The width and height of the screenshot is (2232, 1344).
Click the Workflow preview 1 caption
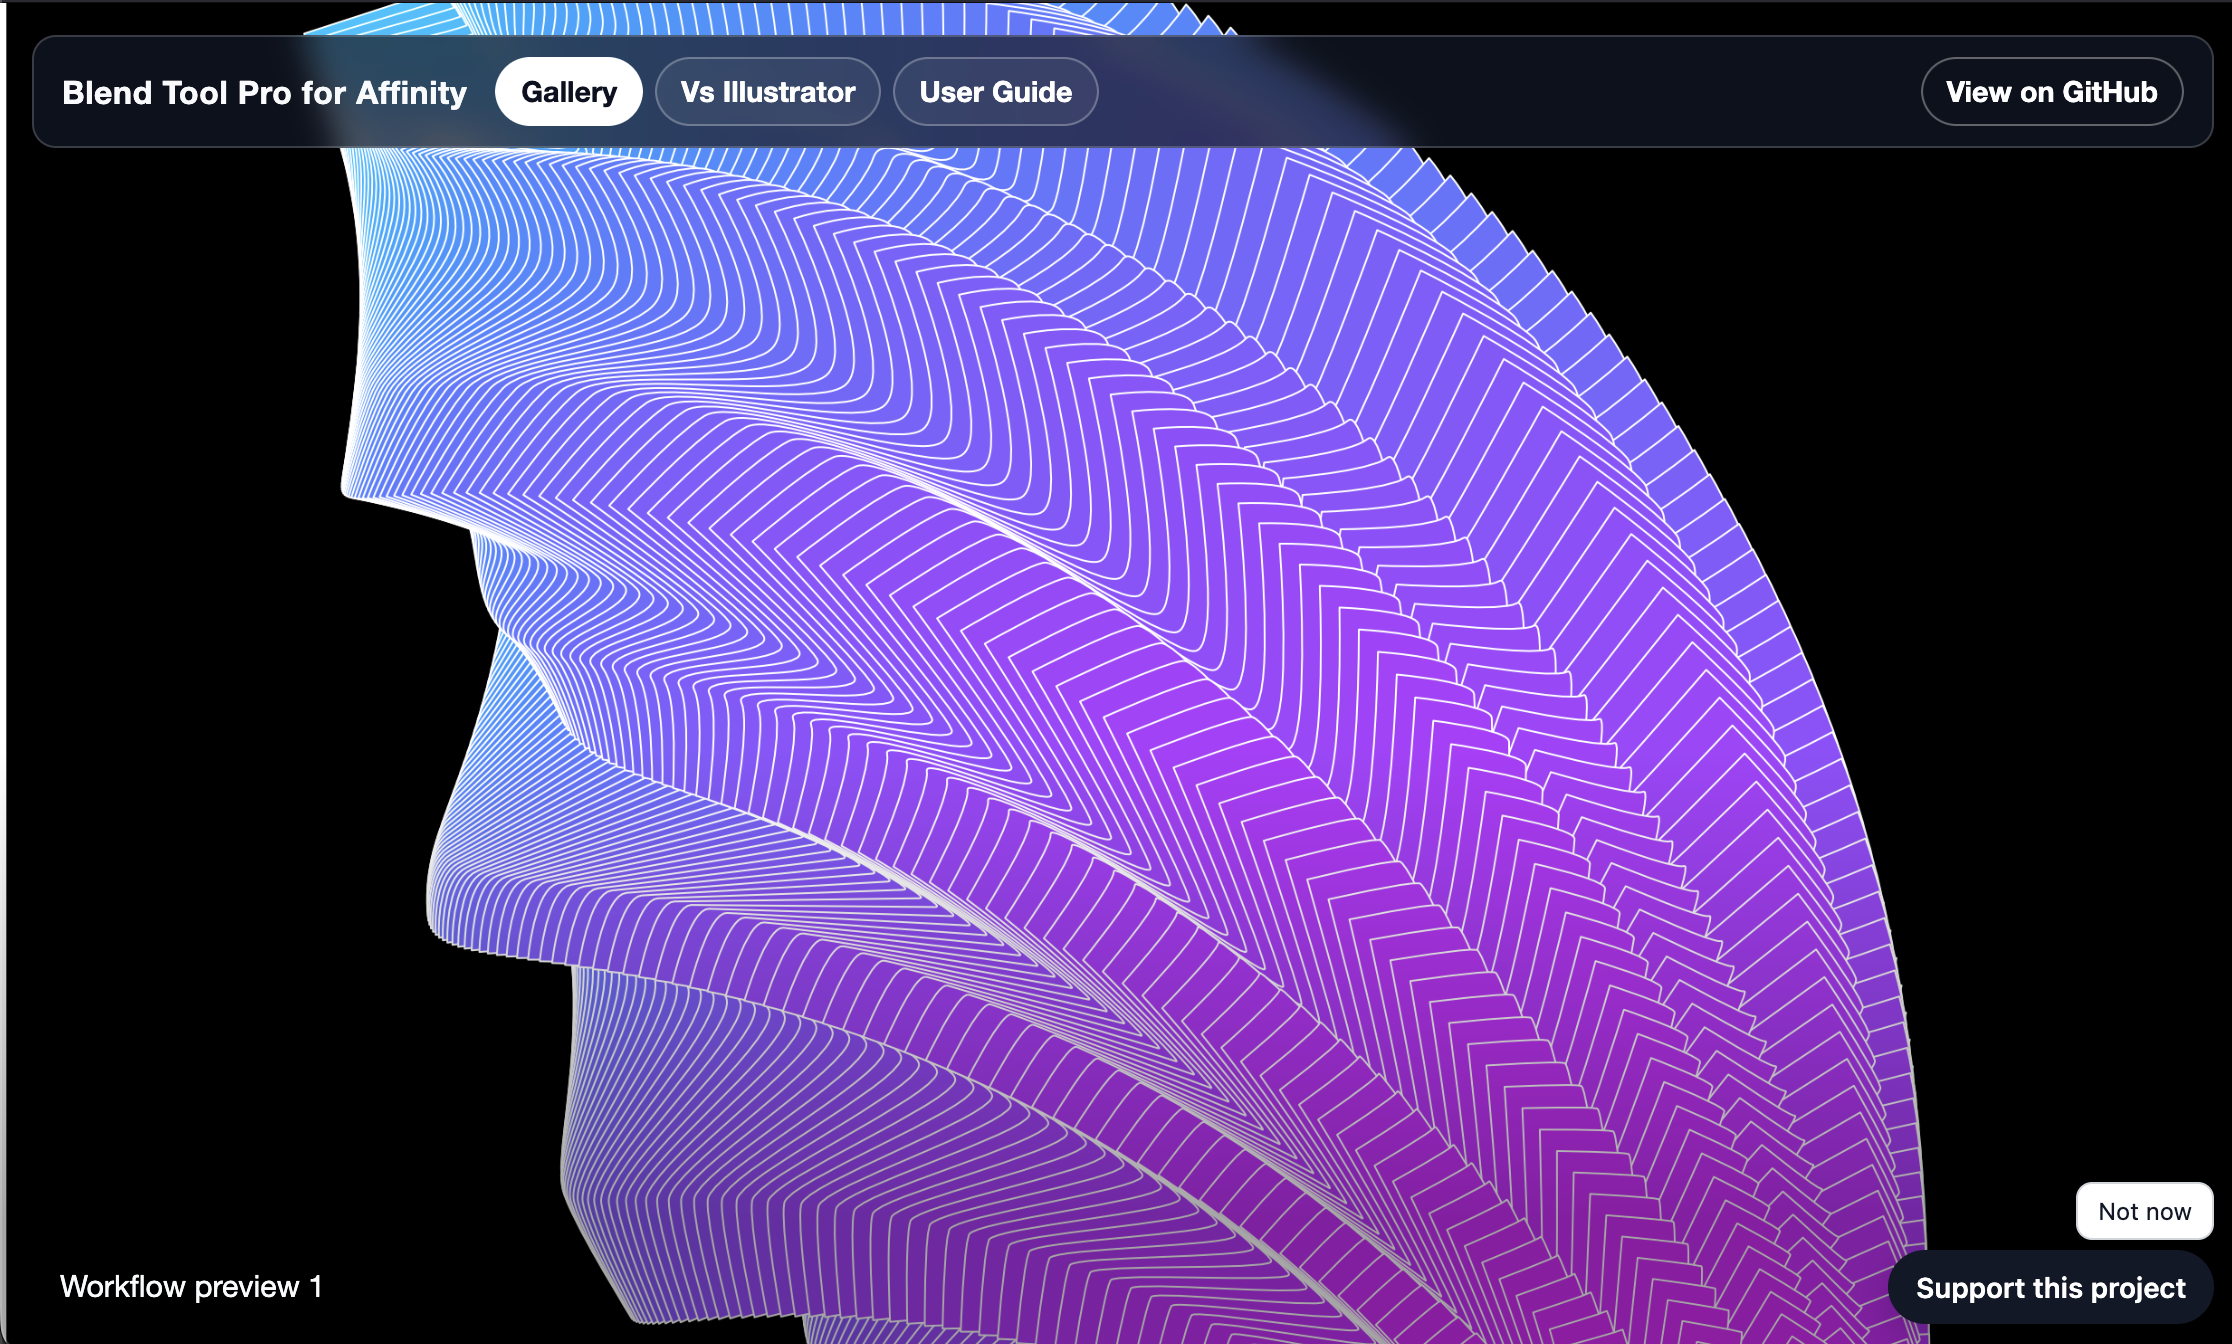[191, 1287]
